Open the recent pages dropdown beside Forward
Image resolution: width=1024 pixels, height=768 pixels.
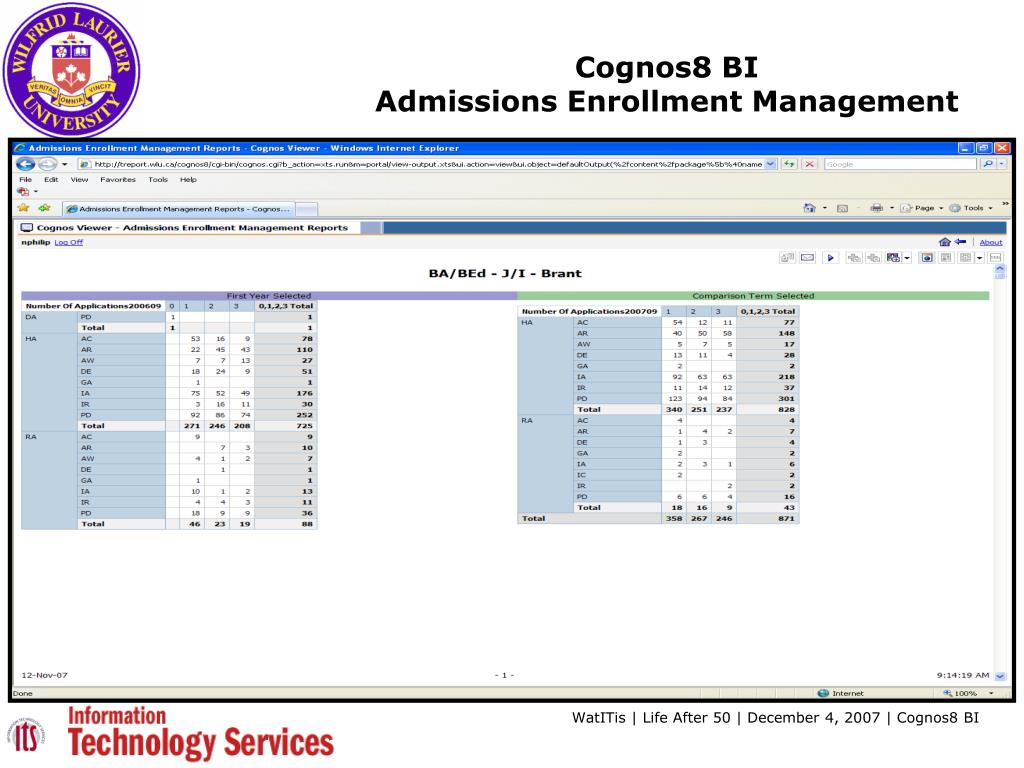tap(65, 165)
